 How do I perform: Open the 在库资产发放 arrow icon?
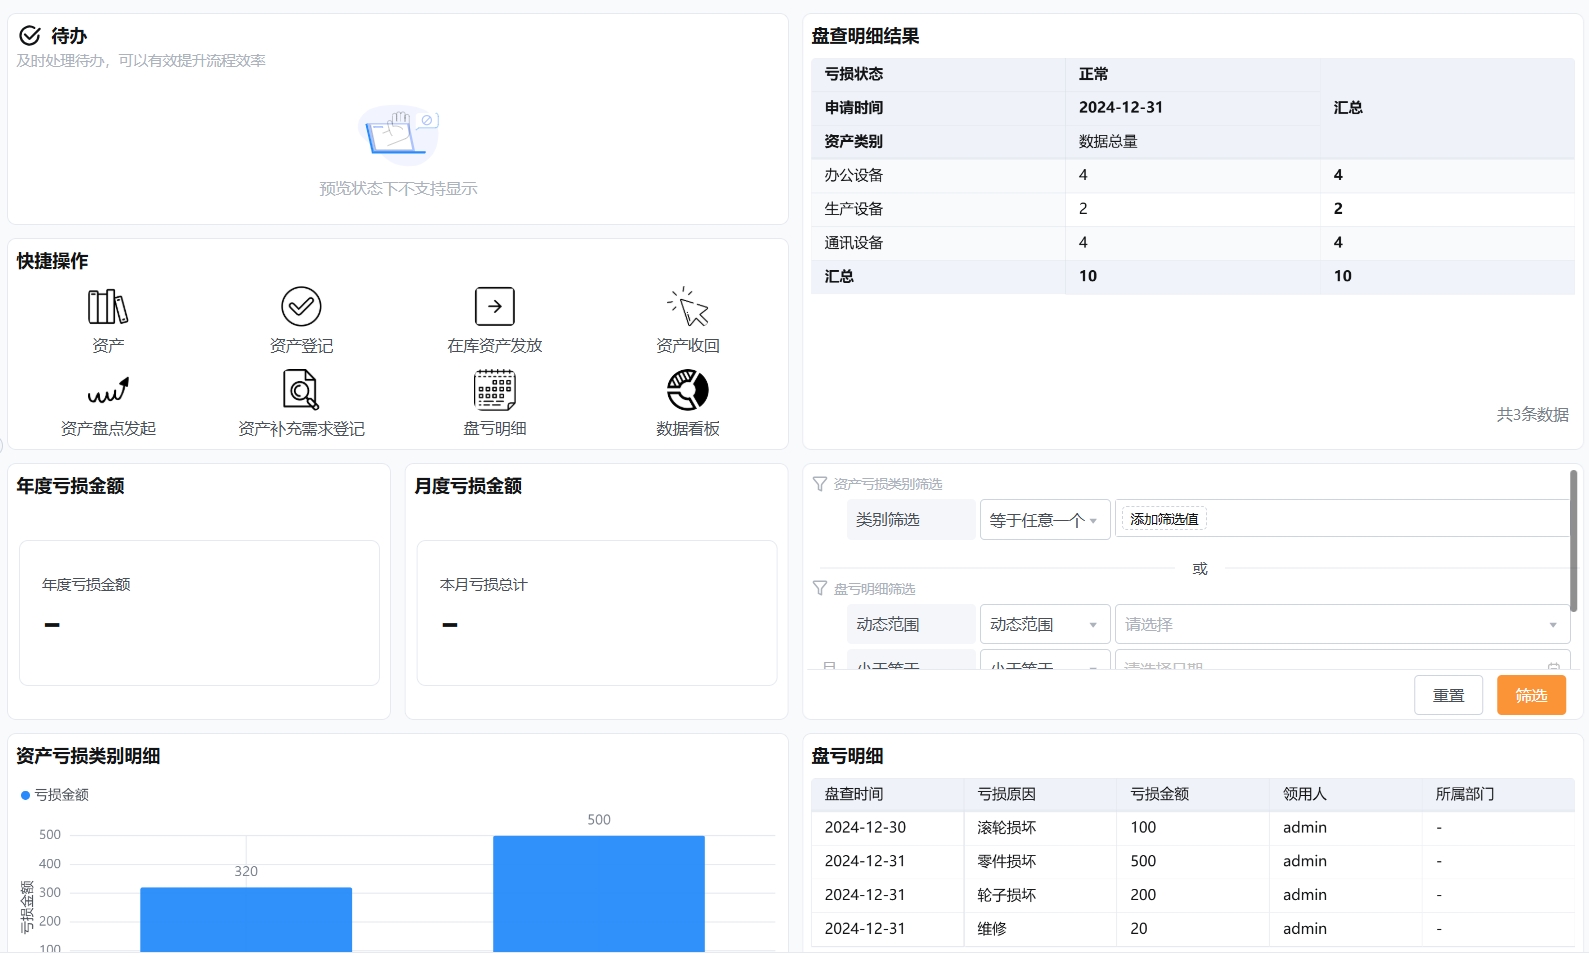[x=494, y=307]
